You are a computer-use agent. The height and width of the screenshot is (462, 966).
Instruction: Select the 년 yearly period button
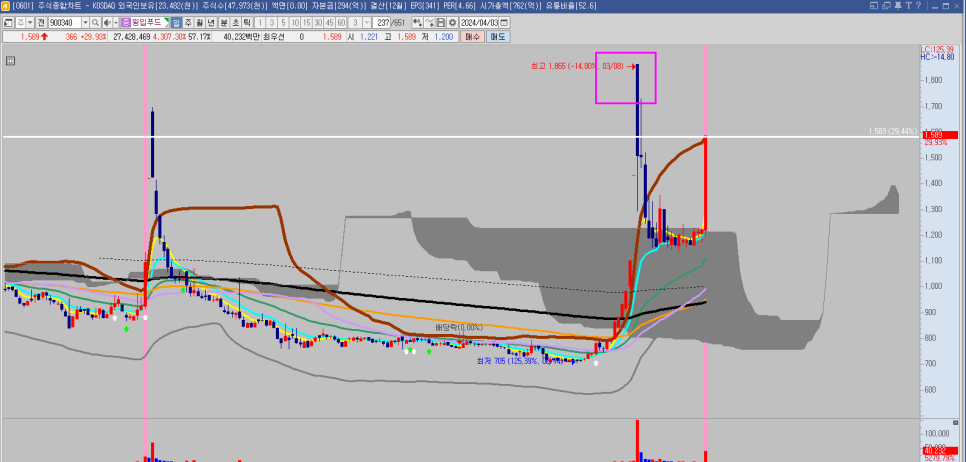pyautogui.click(x=211, y=22)
